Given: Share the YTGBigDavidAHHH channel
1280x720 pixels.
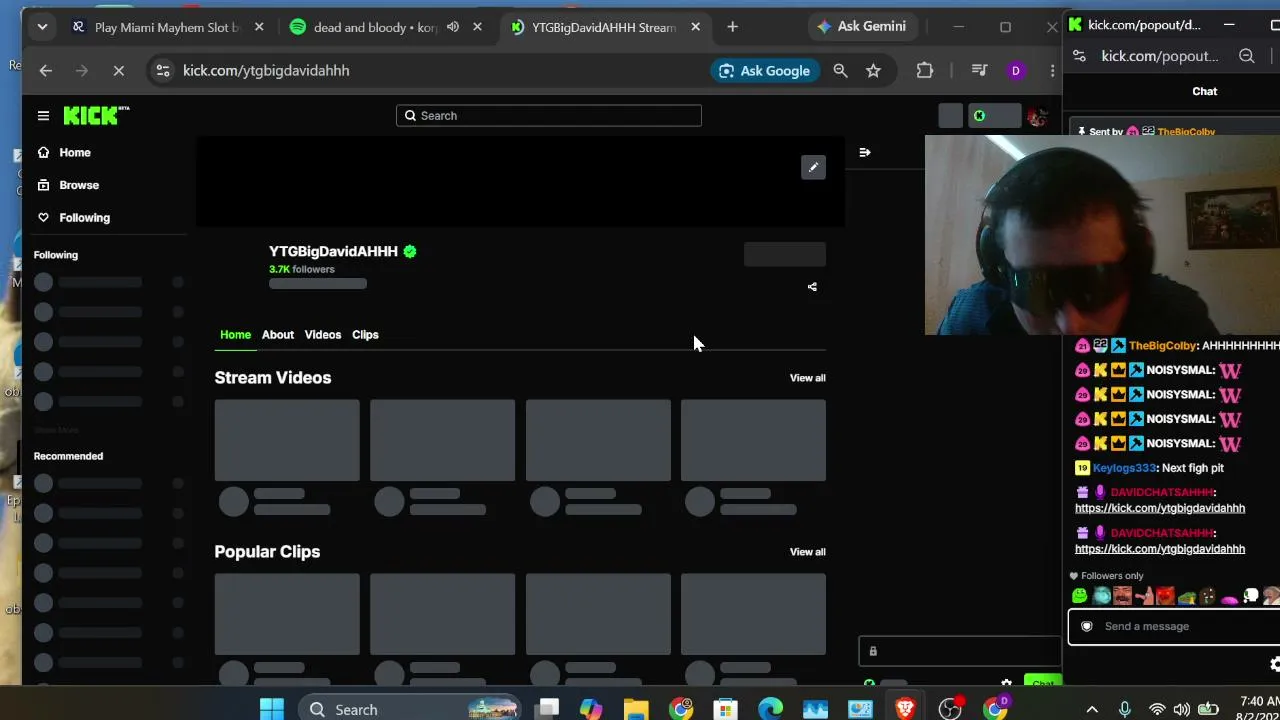Looking at the screenshot, I should point(812,287).
